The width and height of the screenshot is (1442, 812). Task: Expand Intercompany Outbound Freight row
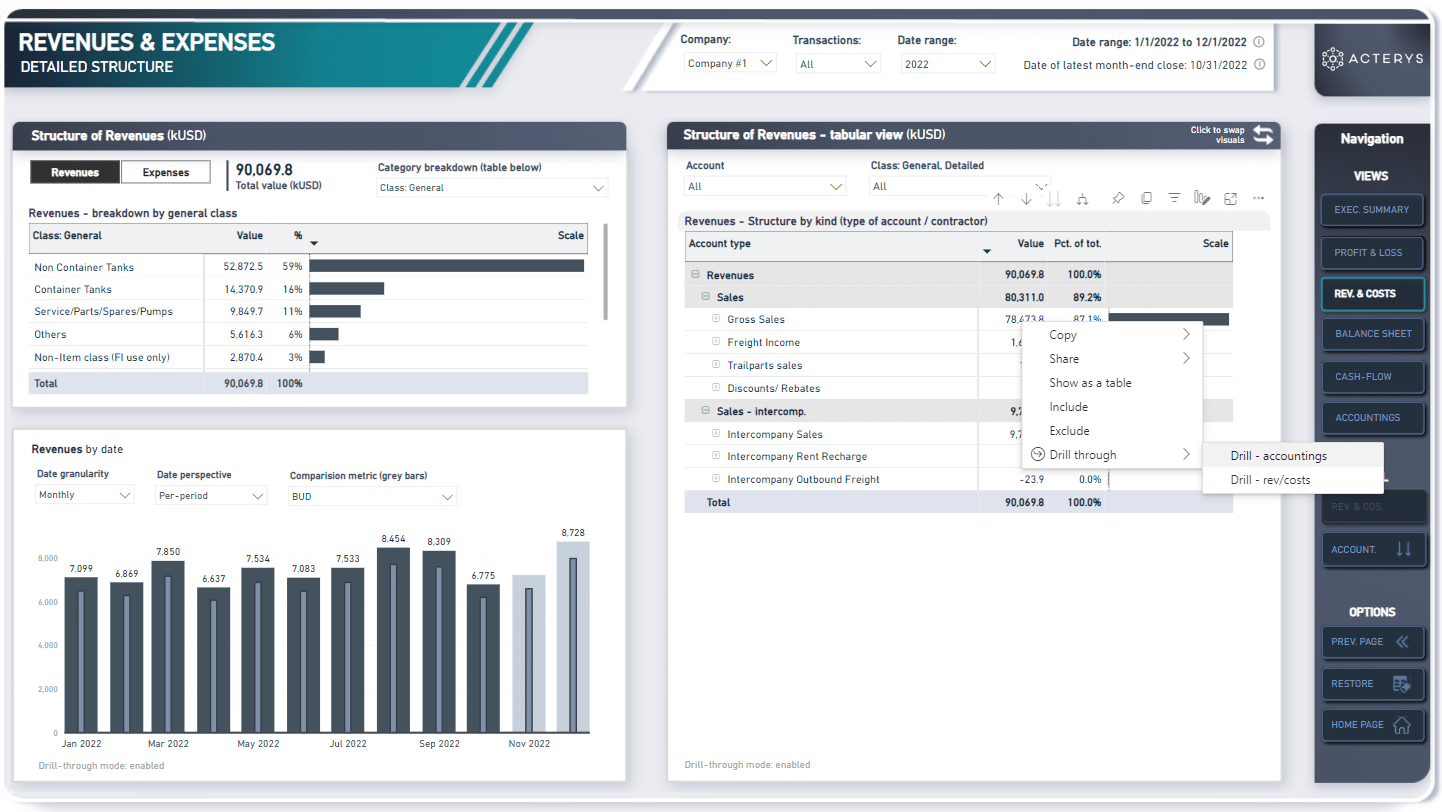click(716, 479)
